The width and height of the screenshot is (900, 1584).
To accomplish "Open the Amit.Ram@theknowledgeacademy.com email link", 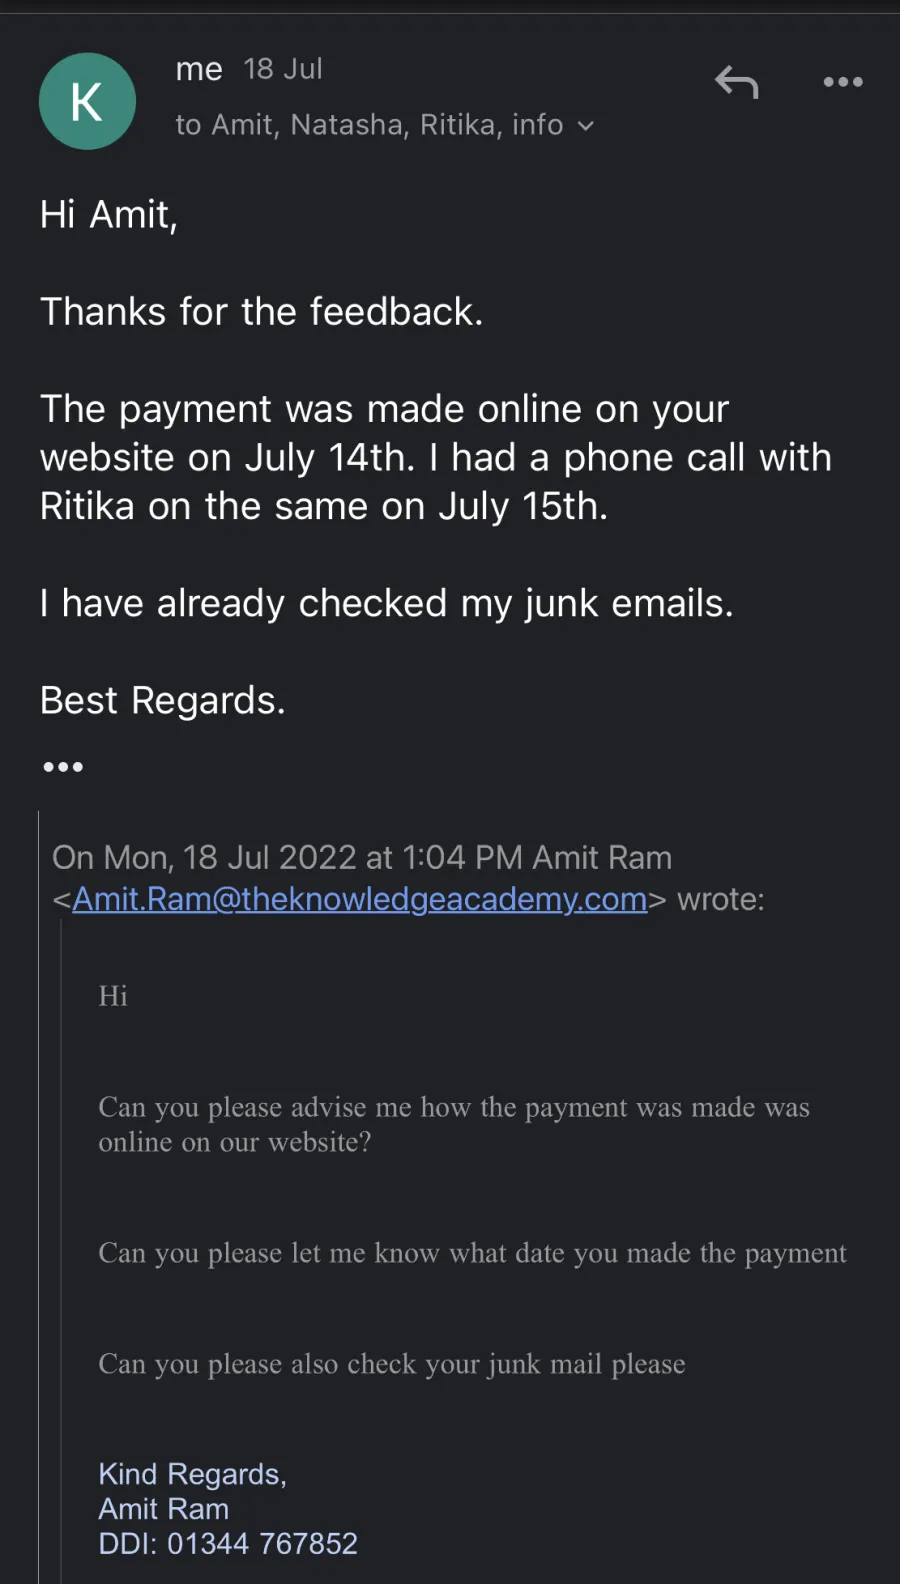I will pyautogui.click(x=359, y=900).
